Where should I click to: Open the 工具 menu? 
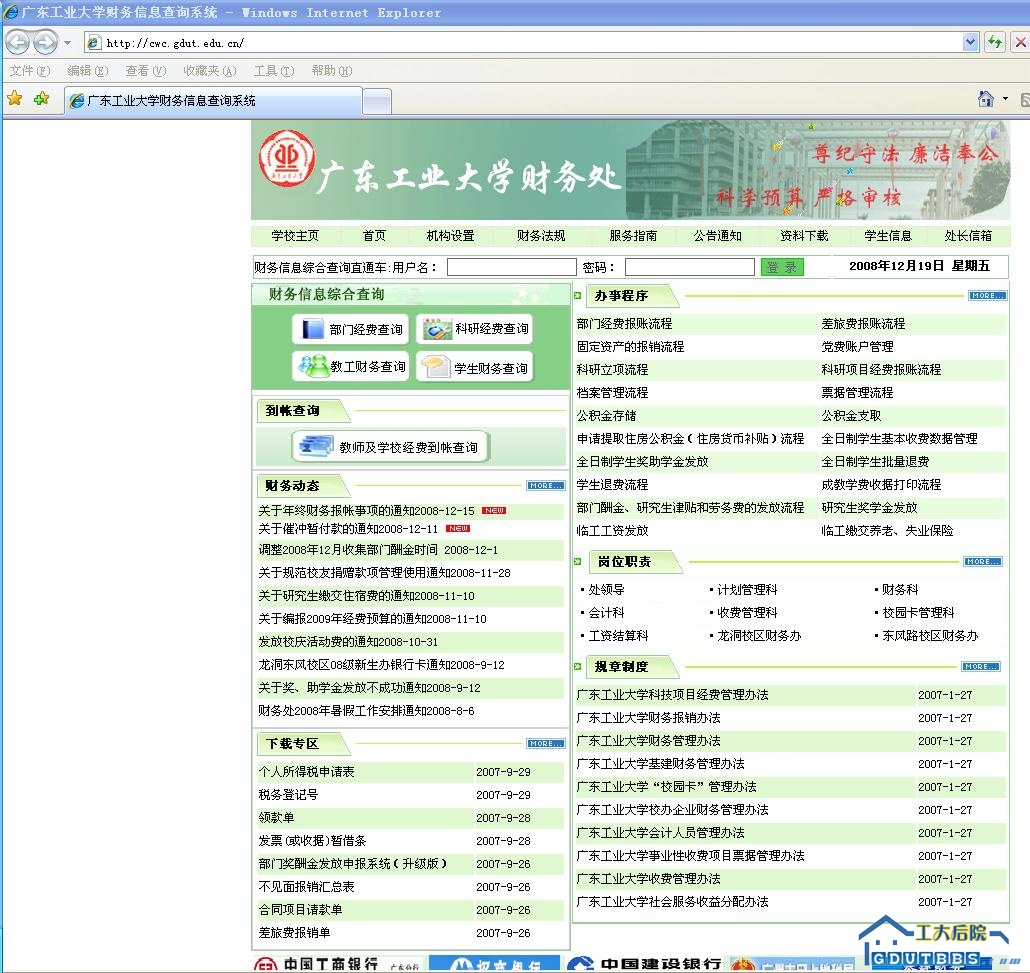tap(273, 71)
